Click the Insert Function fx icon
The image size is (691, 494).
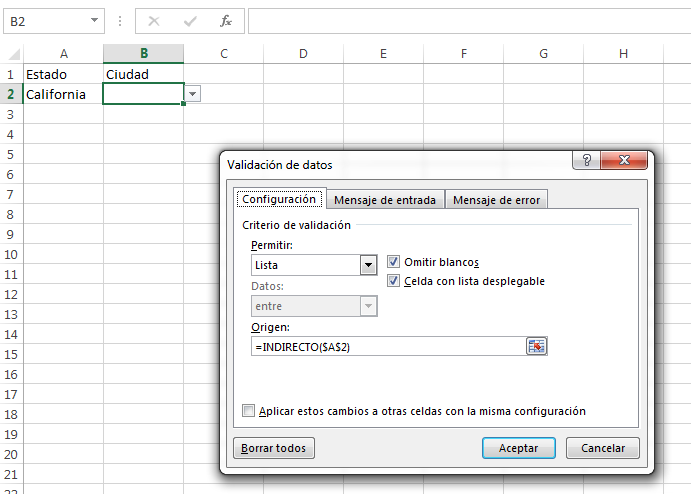tap(226, 20)
